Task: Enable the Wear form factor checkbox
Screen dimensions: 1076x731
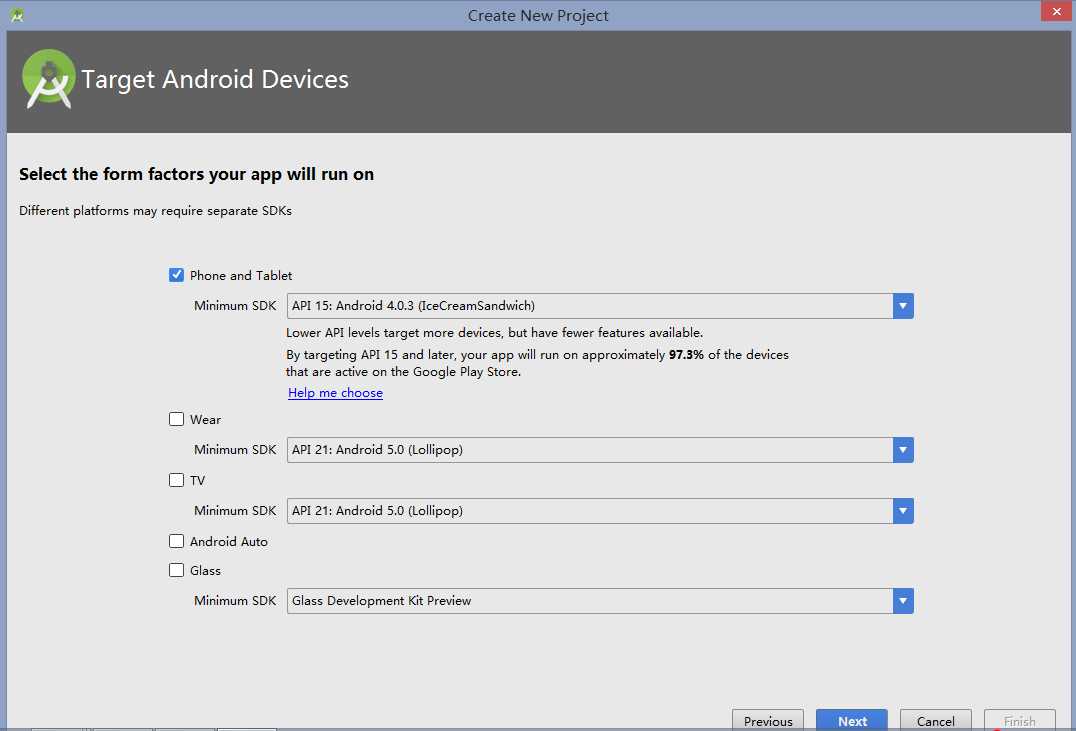Action: (x=176, y=419)
